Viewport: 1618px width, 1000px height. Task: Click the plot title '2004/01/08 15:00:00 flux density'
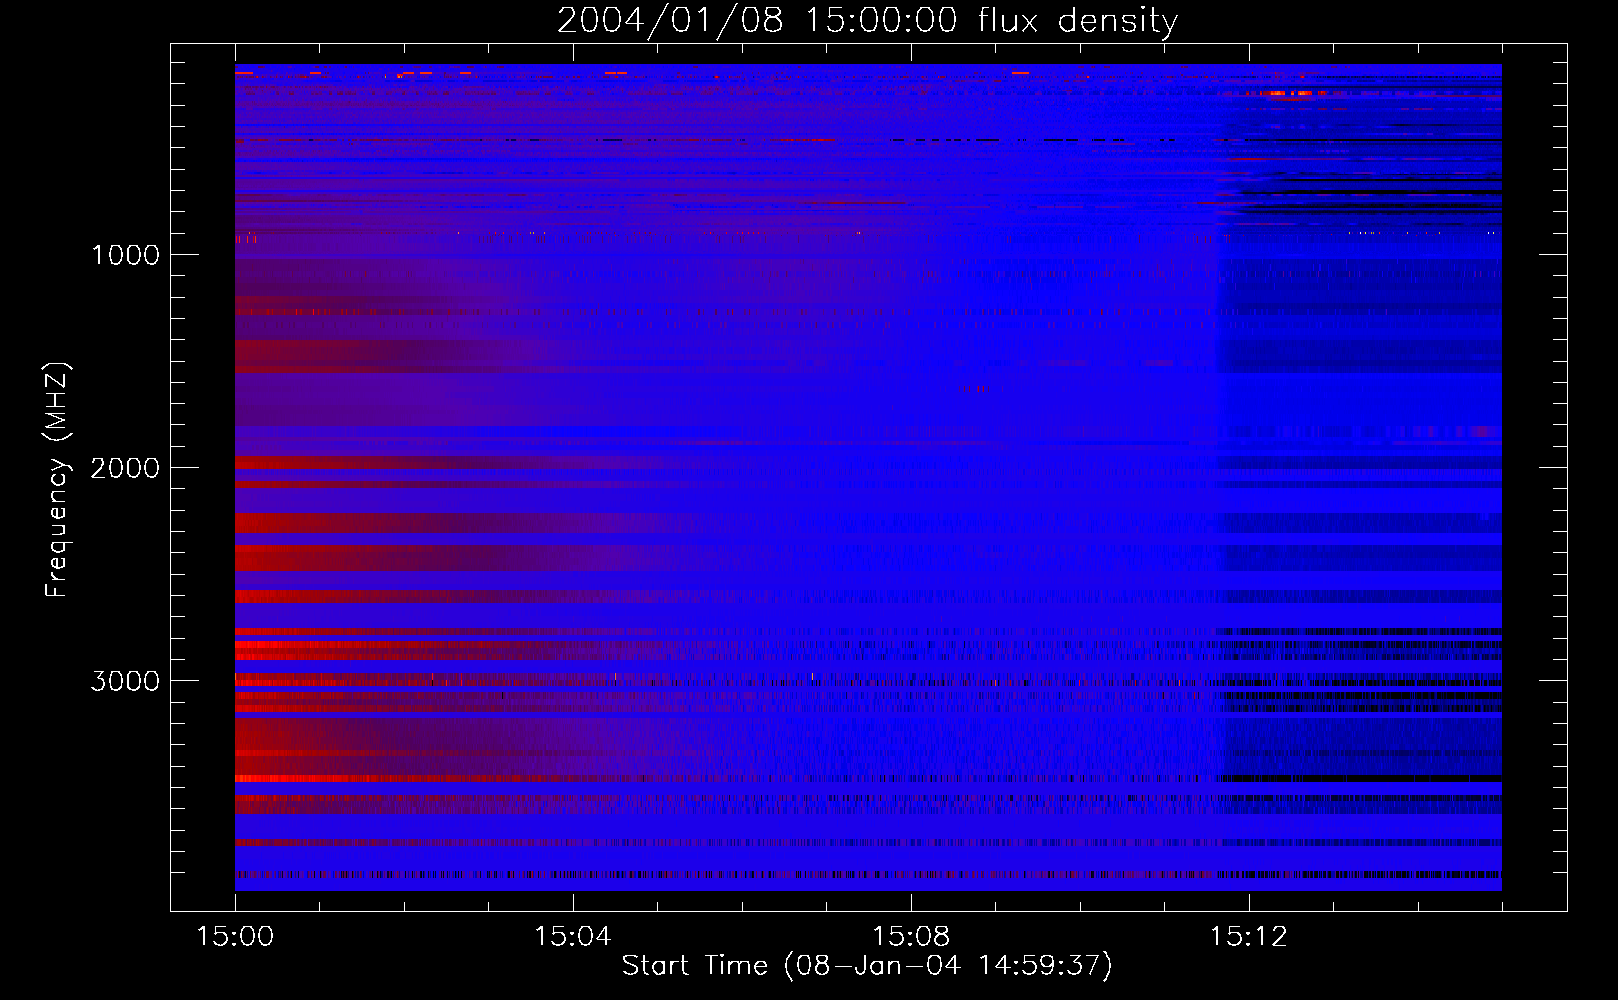click(x=867, y=21)
